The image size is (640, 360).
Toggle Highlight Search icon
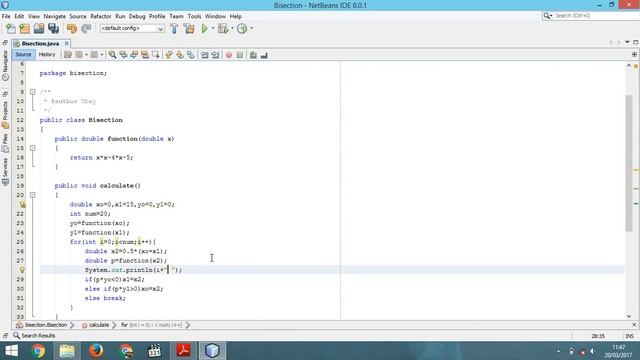pos(145,55)
